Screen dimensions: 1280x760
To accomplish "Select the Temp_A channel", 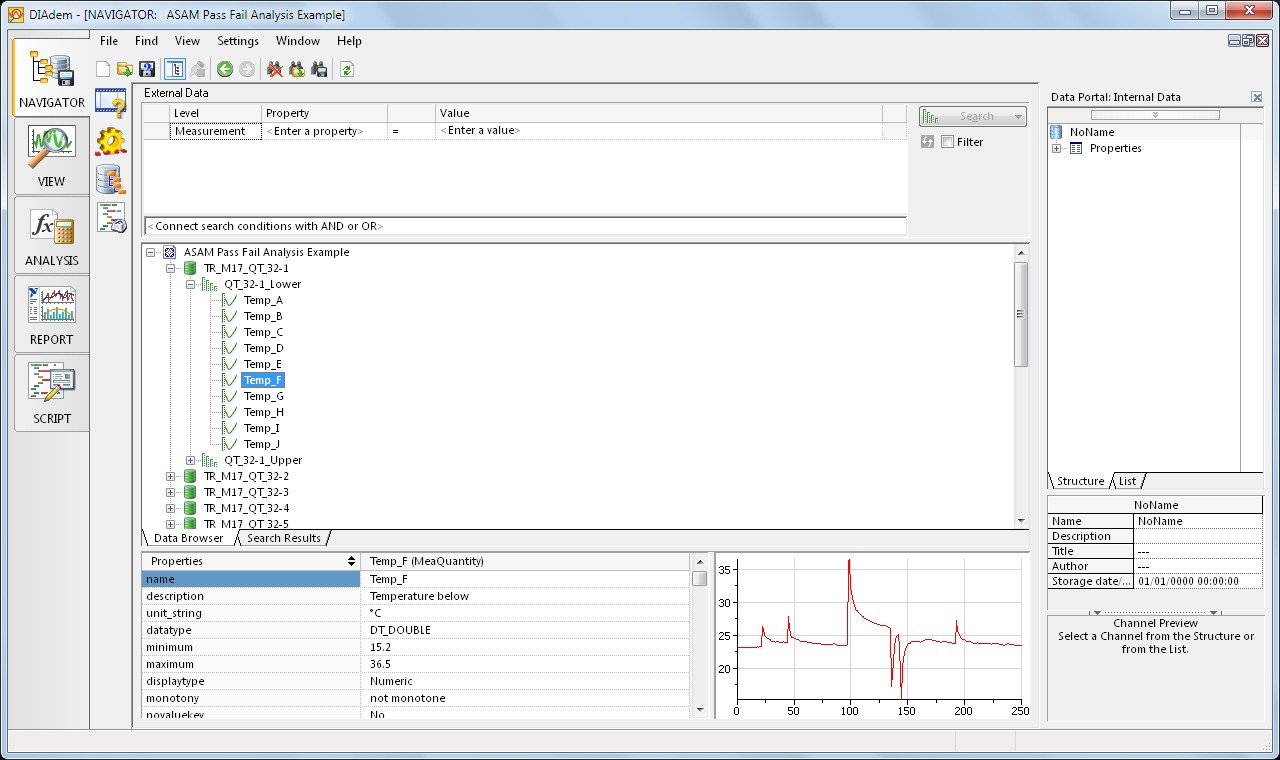I will click(263, 300).
